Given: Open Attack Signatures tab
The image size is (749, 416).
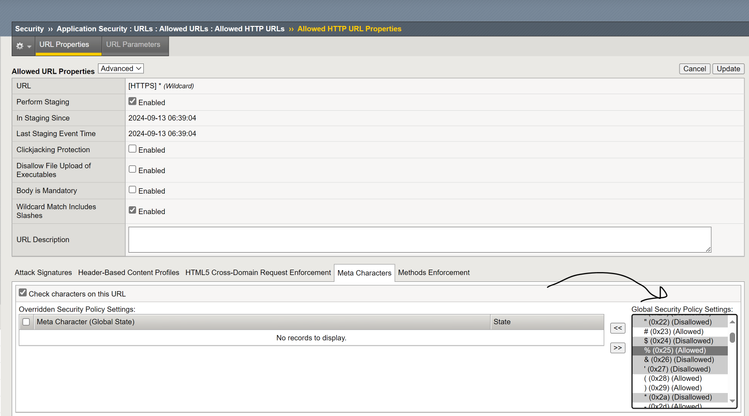Looking at the screenshot, I should pos(43,273).
